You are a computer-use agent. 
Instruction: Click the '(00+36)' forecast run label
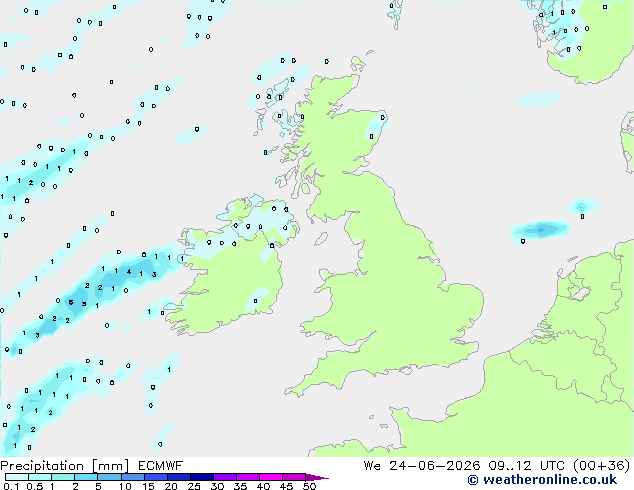(x=602, y=466)
